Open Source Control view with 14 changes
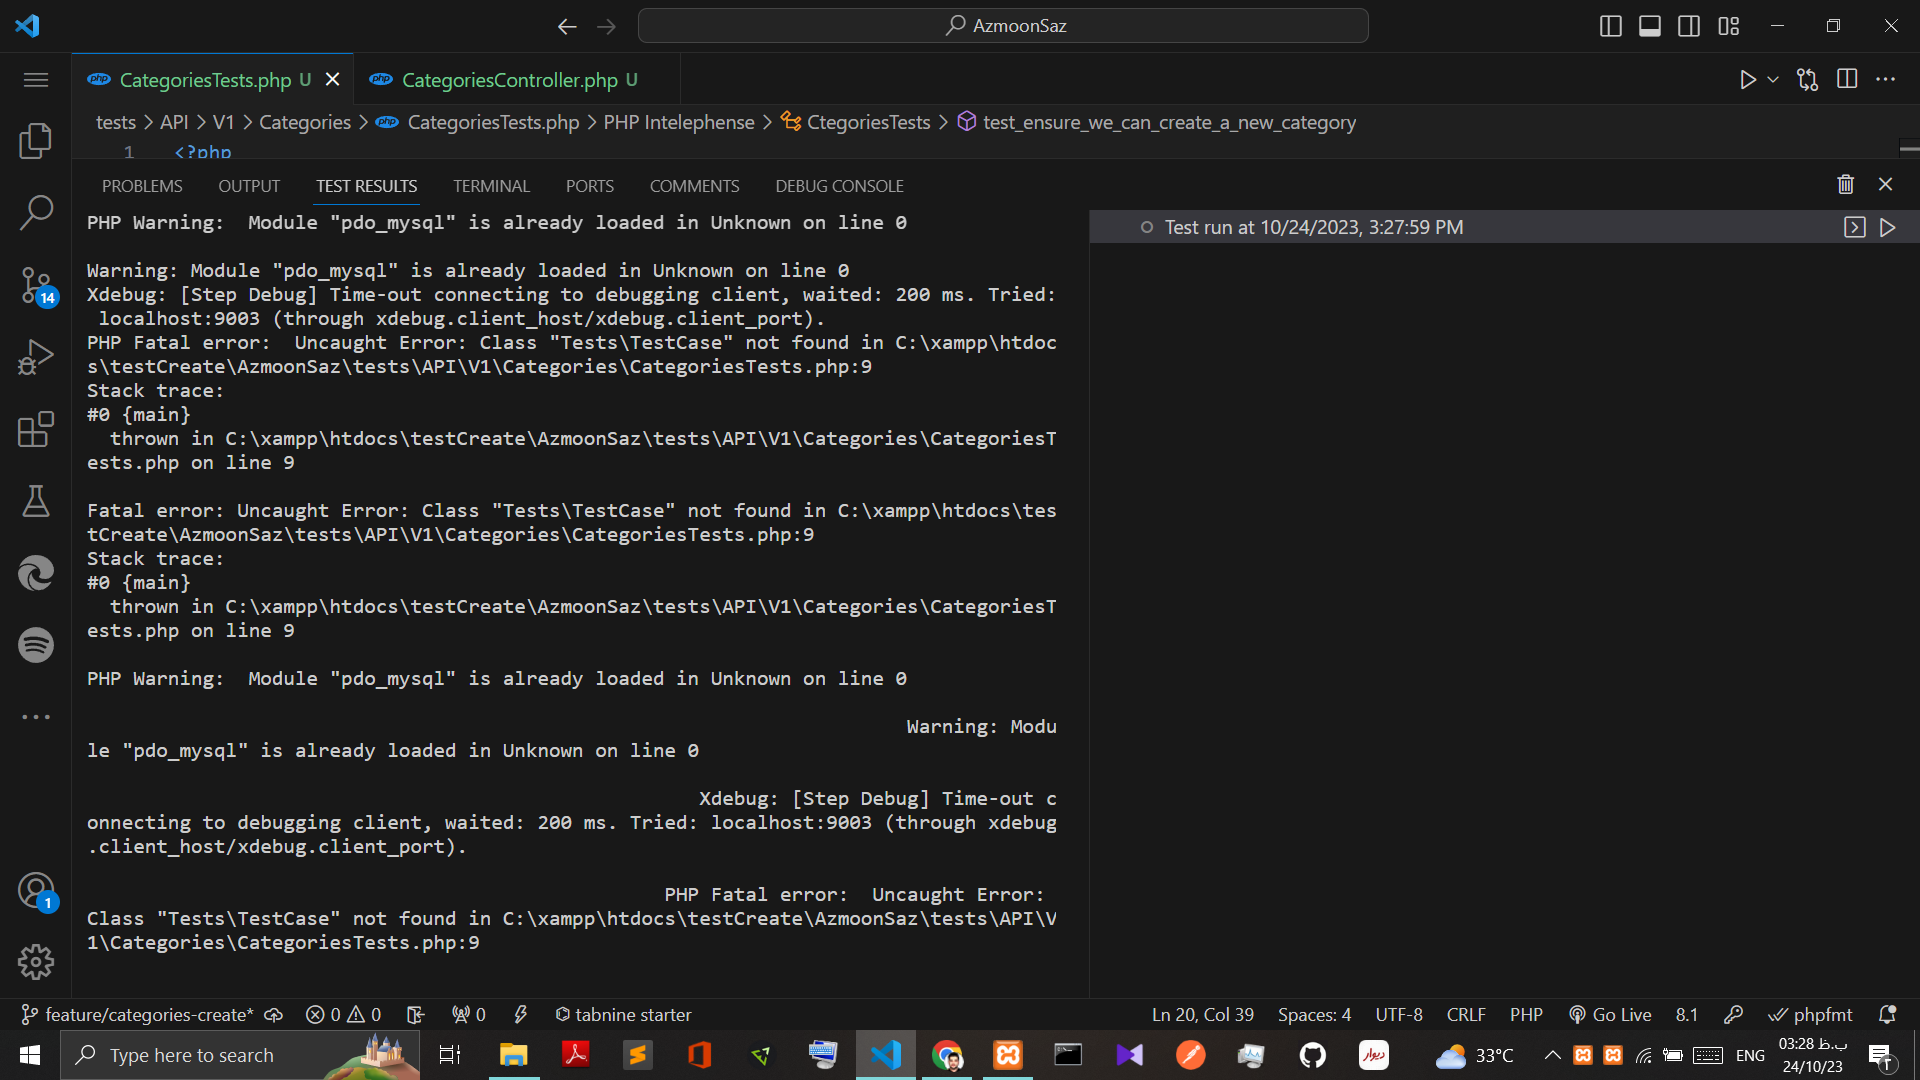This screenshot has width=1920, height=1080. pyautogui.click(x=36, y=286)
